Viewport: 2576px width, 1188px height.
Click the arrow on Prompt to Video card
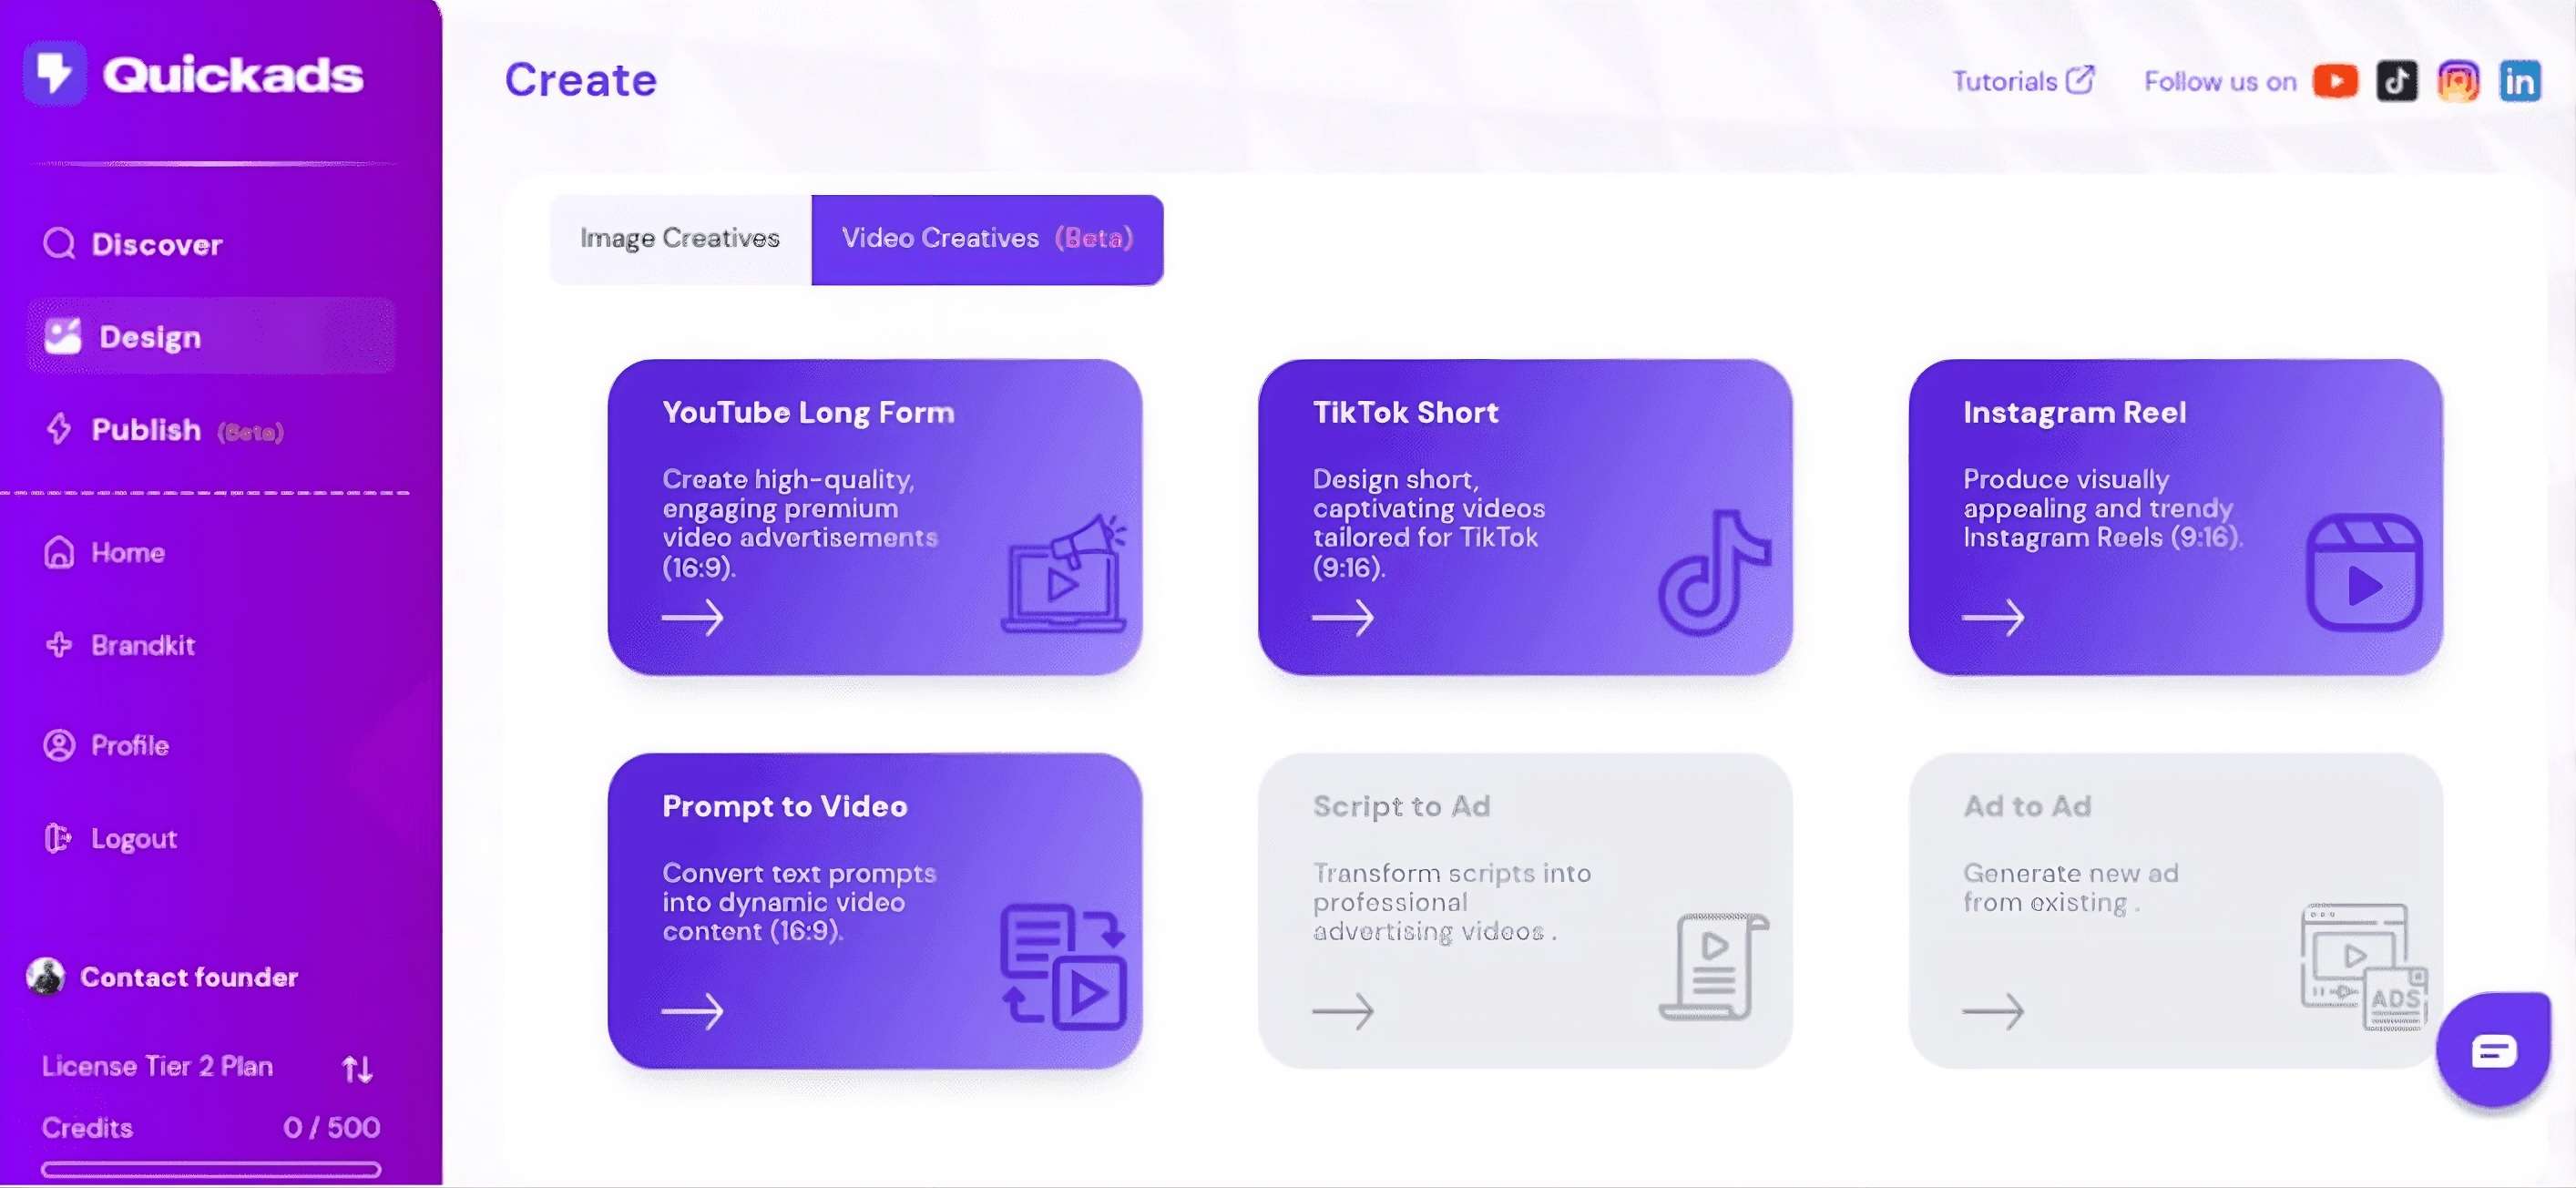tap(692, 1011)
